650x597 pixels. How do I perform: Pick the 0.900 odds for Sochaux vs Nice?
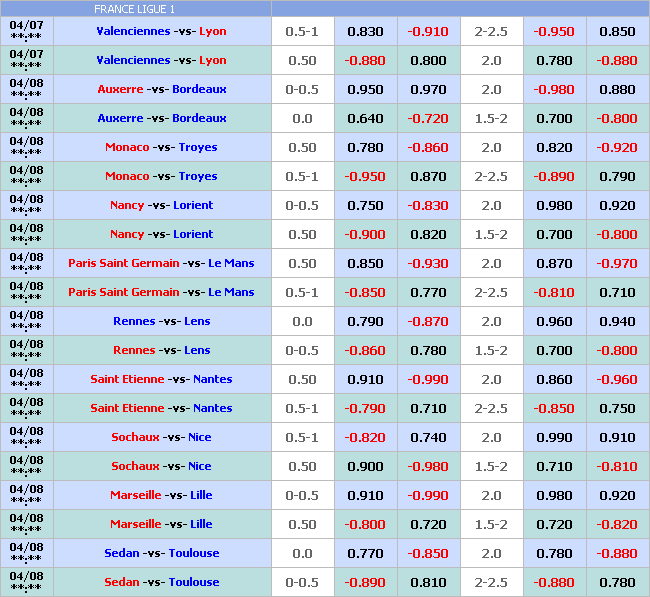[365, 466]
